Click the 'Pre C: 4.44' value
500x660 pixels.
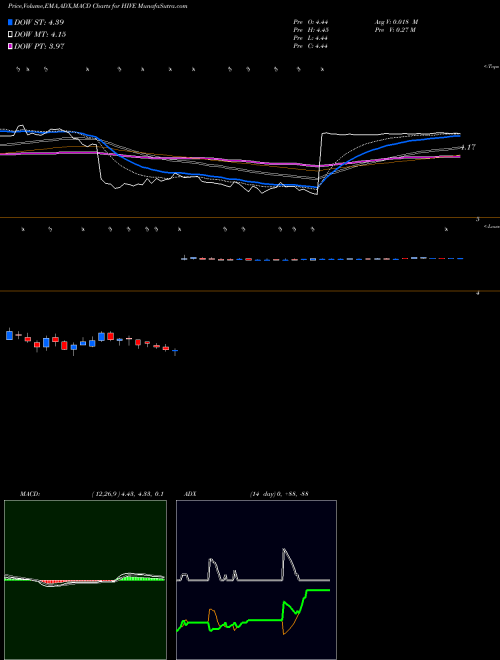[311, 46]
